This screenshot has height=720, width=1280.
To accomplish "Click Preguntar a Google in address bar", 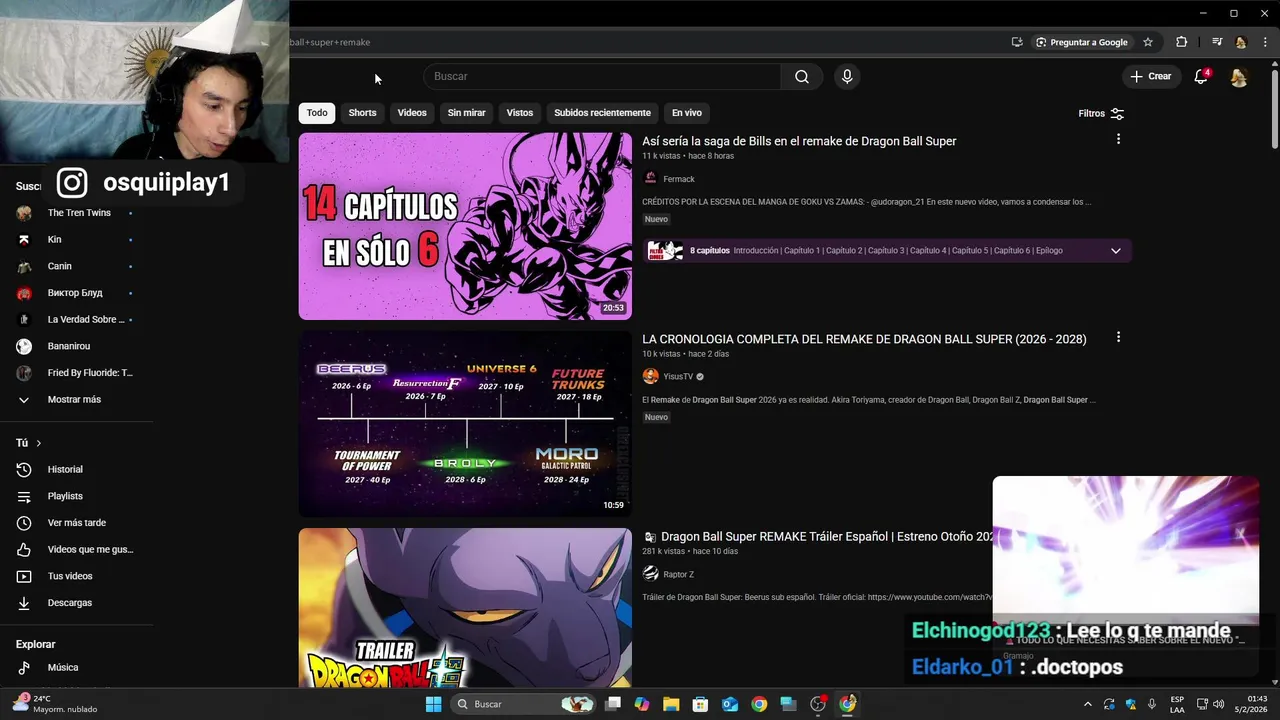I will (x=1082, y=42).
